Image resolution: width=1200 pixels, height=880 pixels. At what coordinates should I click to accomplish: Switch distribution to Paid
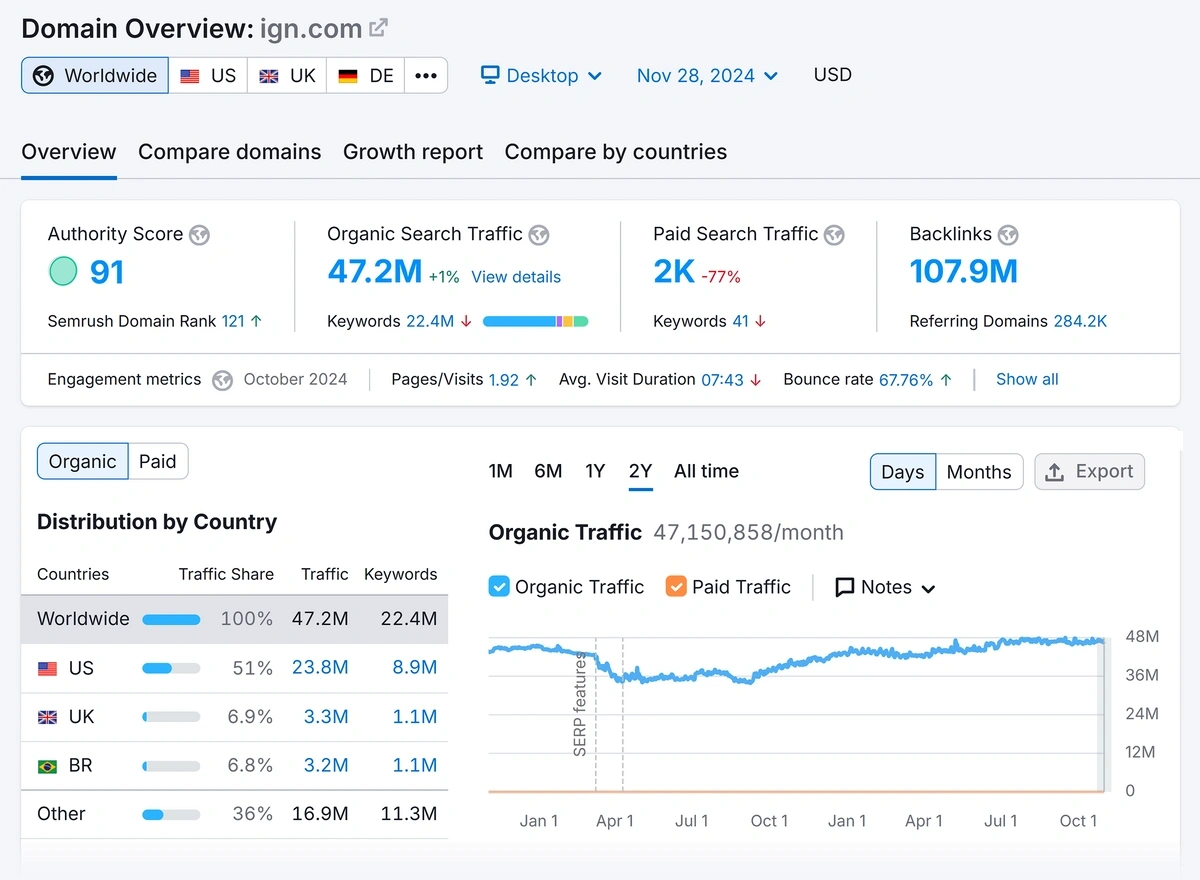tap(158, 461)
